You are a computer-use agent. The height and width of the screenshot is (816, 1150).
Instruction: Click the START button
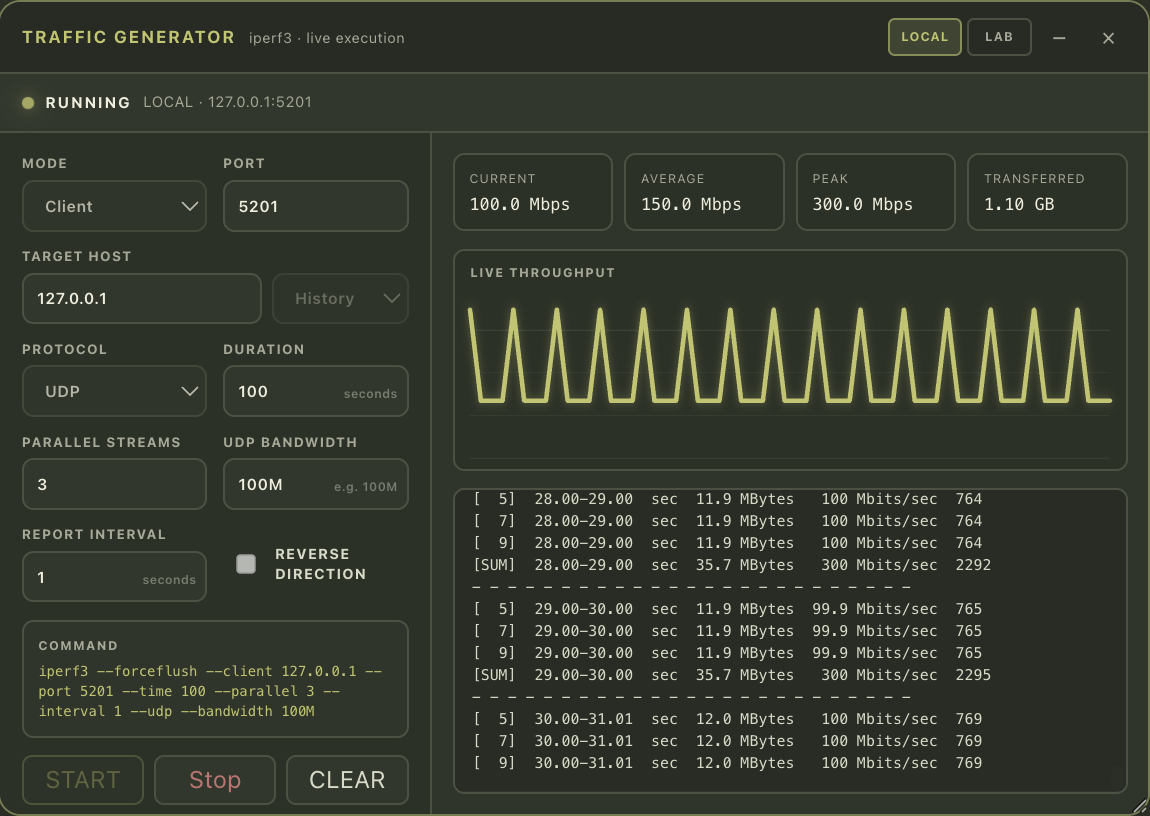point(83,780)
